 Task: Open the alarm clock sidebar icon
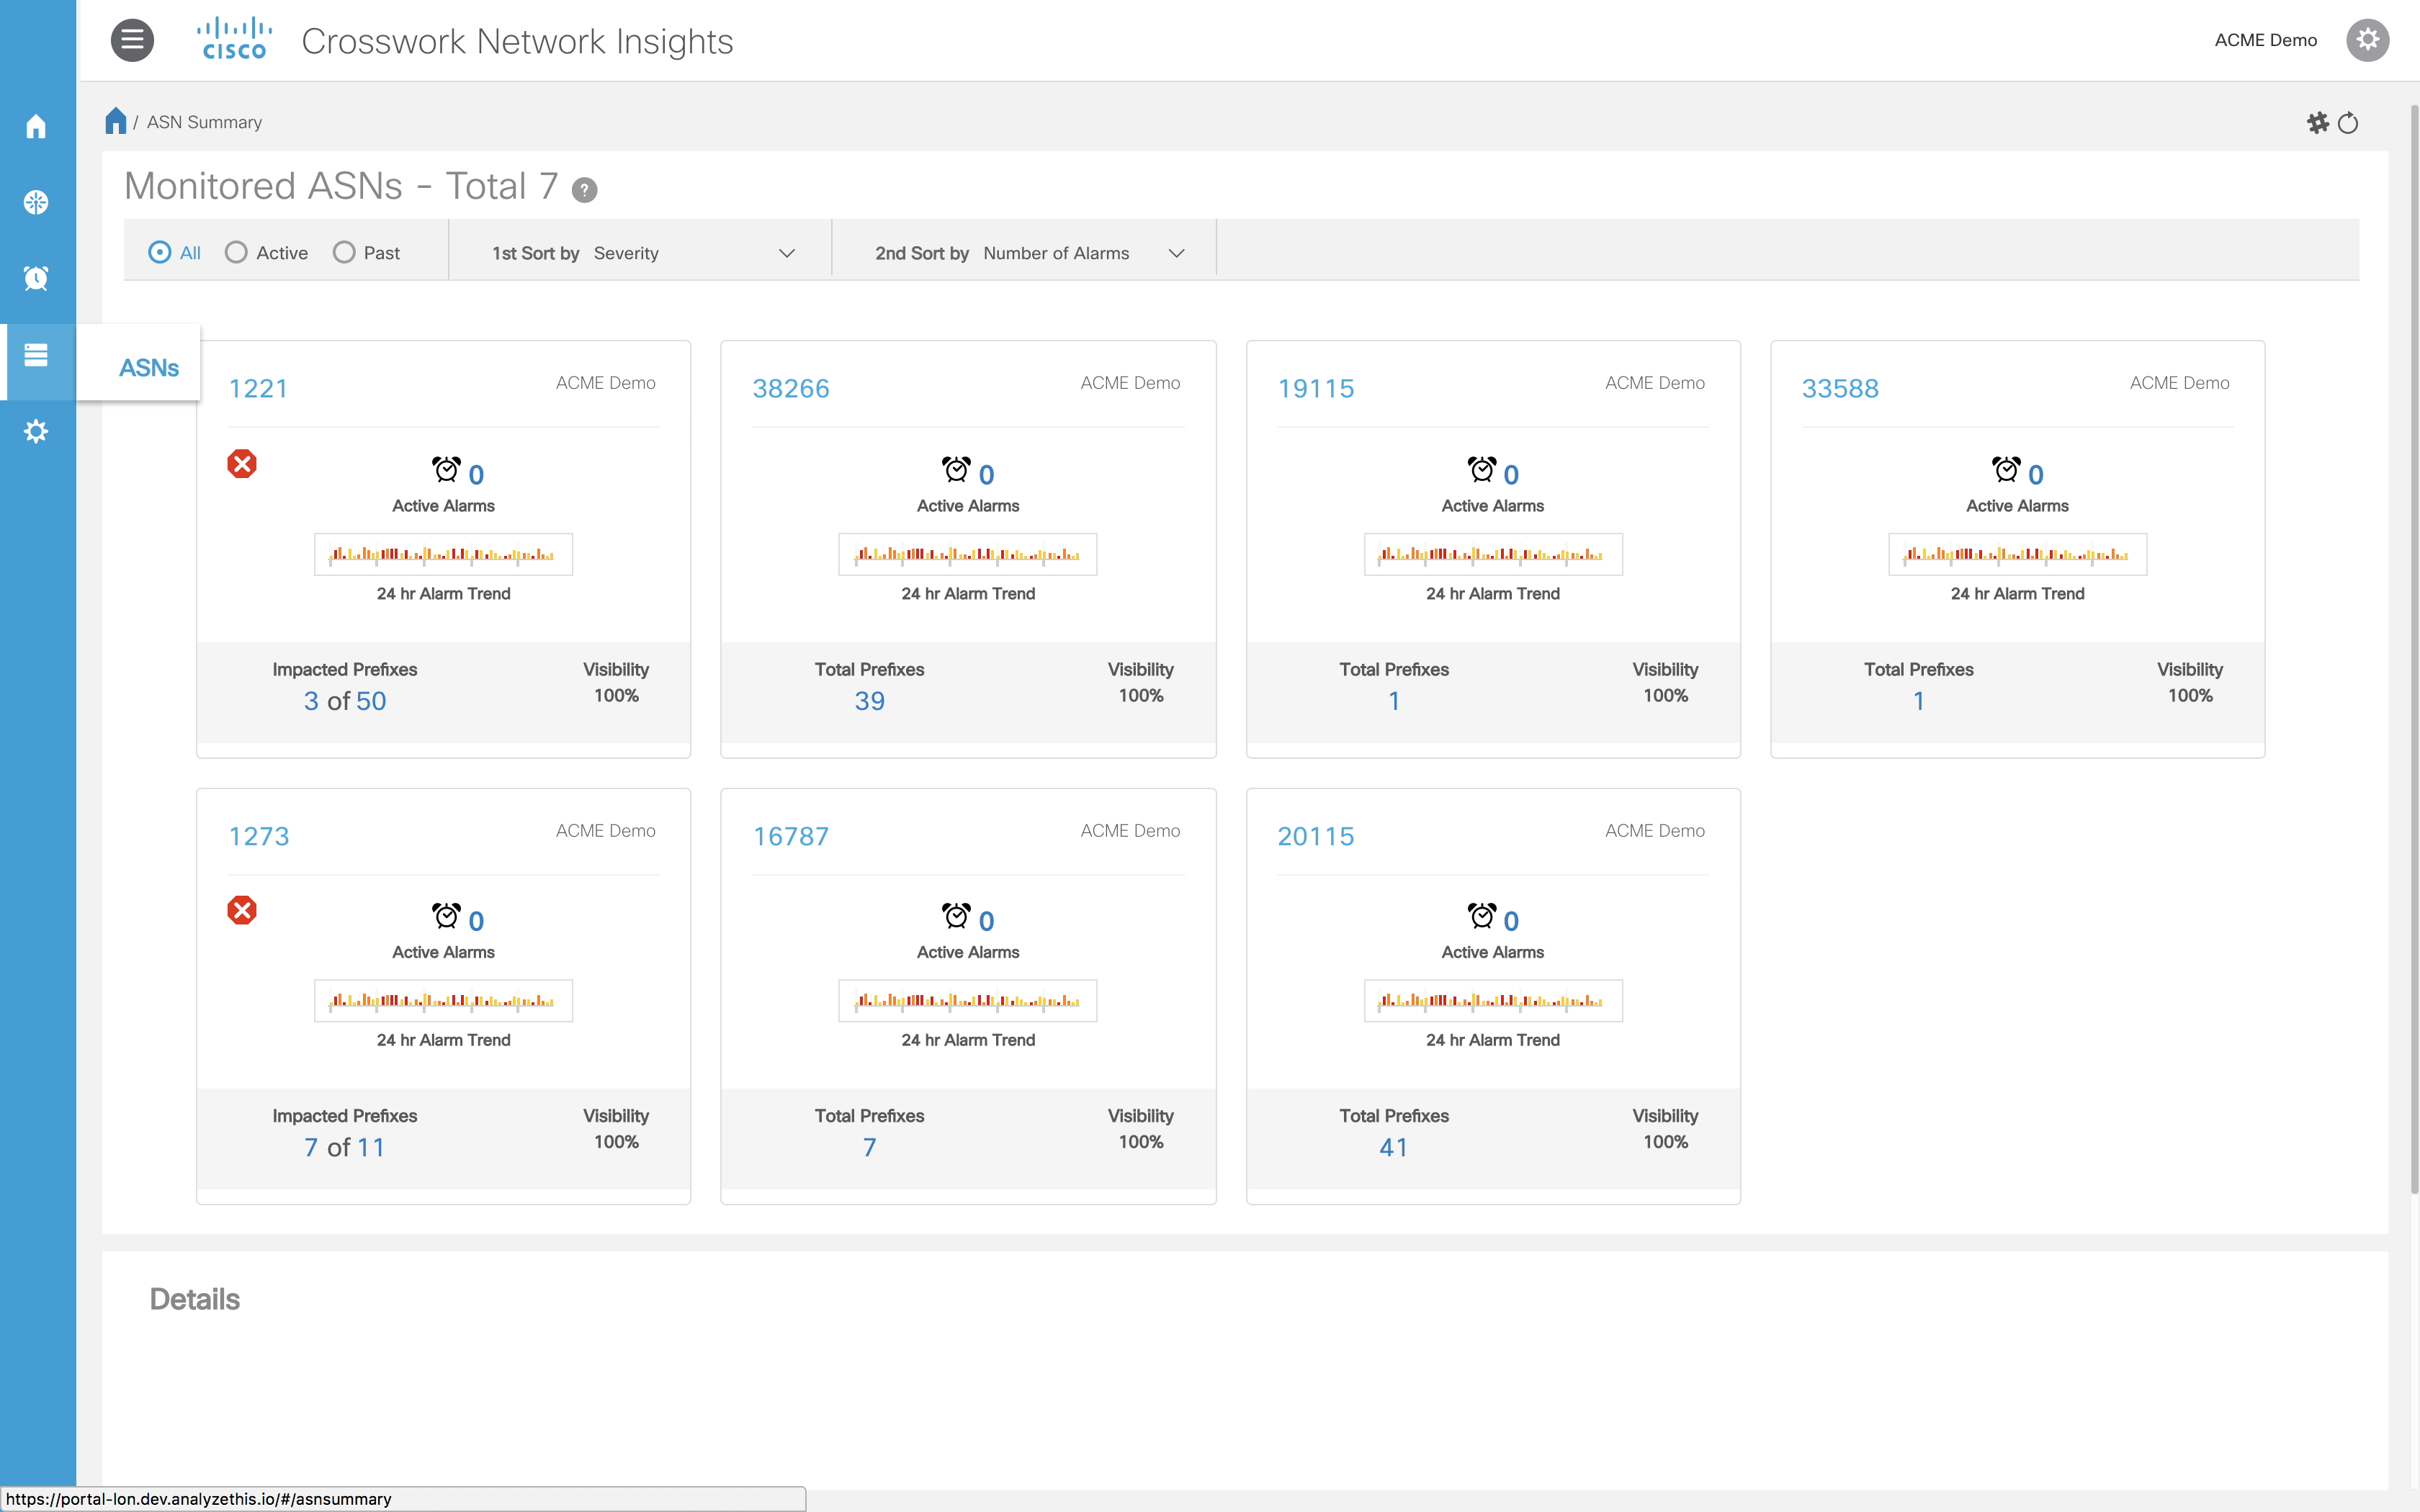(36, 278)
